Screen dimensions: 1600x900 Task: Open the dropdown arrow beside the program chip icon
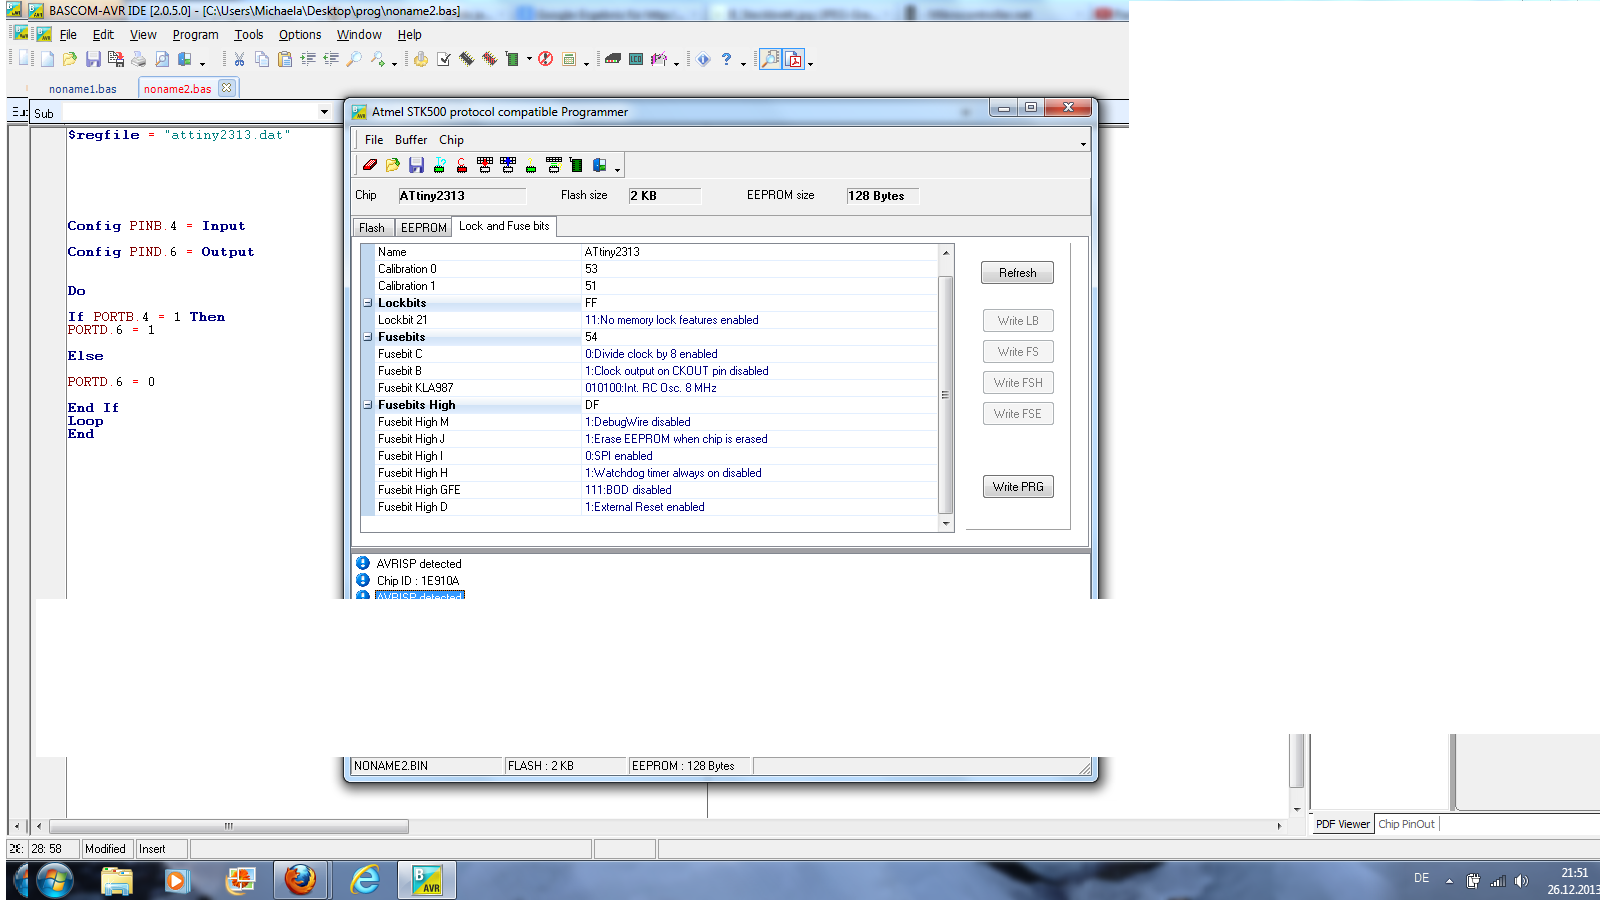click(x=529, y=59)
